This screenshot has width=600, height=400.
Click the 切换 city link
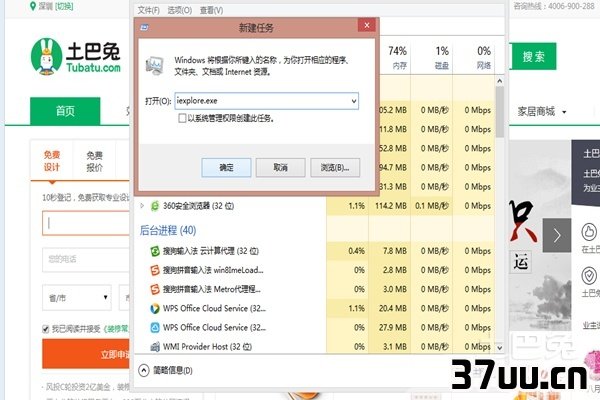pyautogui.click(x=64, y=6)
